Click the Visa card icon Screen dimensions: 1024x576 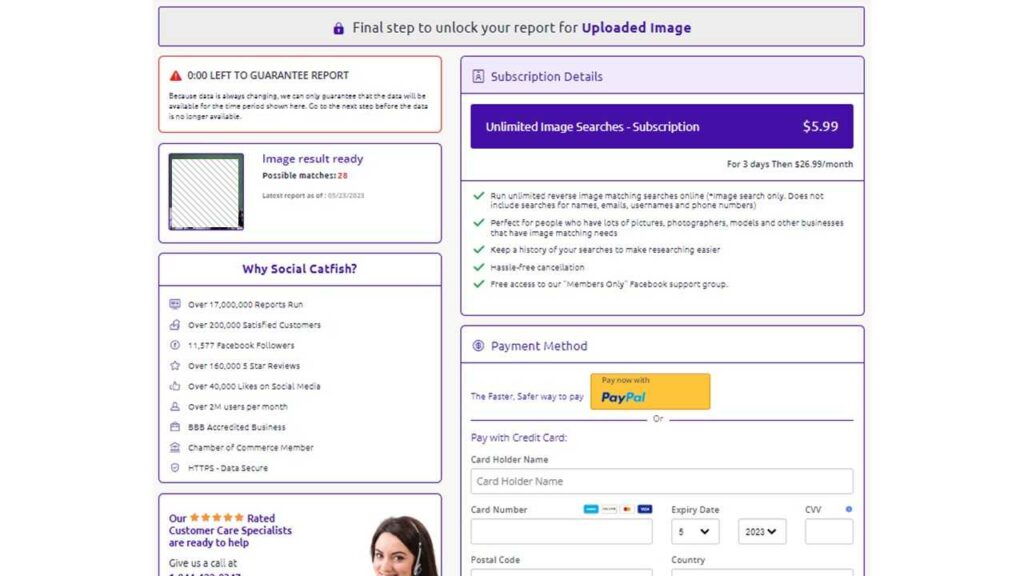tap(645, 509)
